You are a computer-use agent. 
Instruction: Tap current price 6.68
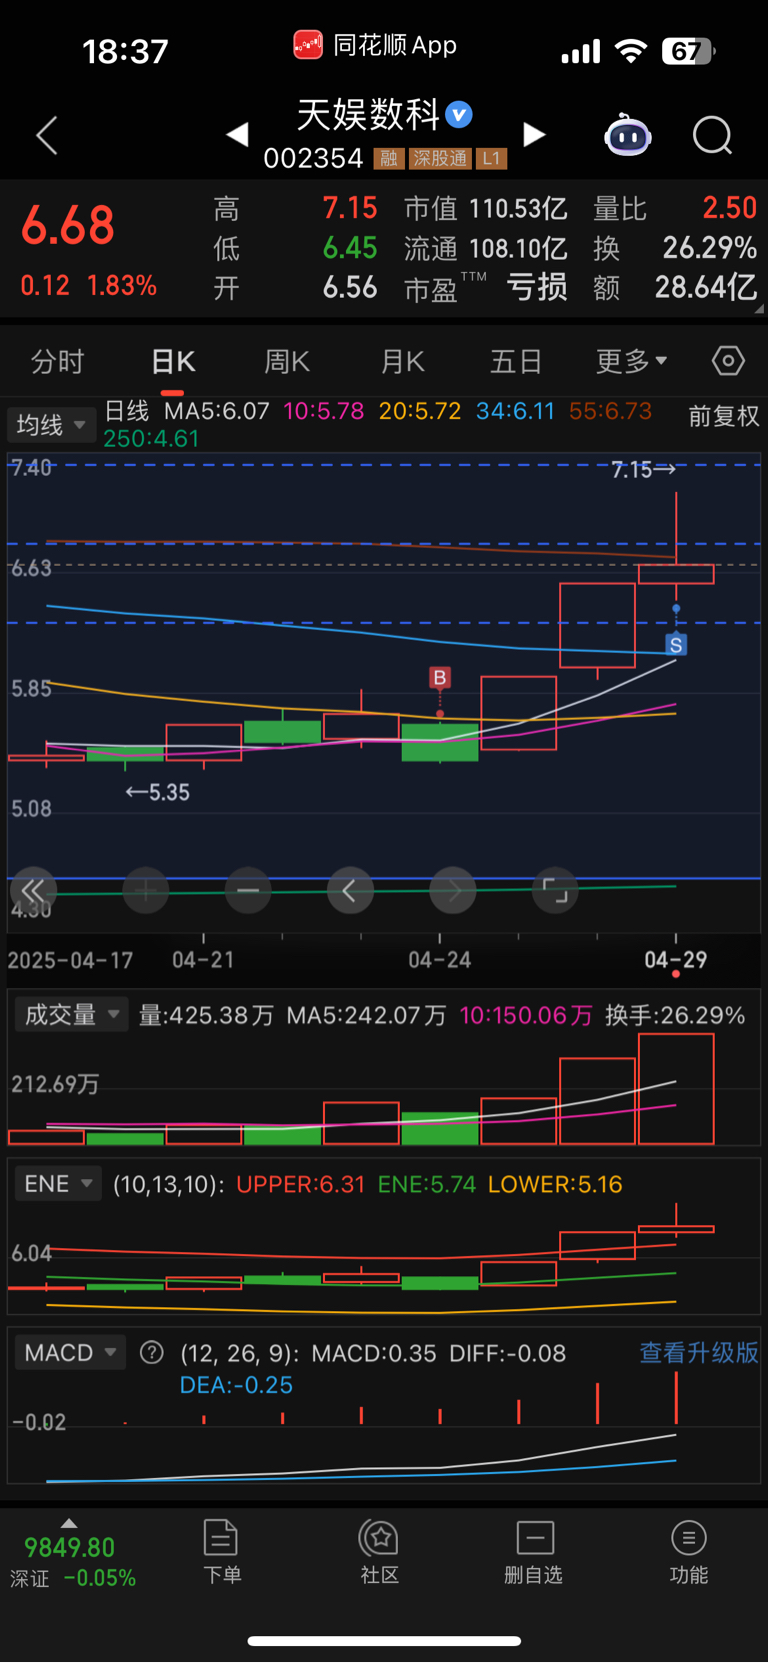68,225
